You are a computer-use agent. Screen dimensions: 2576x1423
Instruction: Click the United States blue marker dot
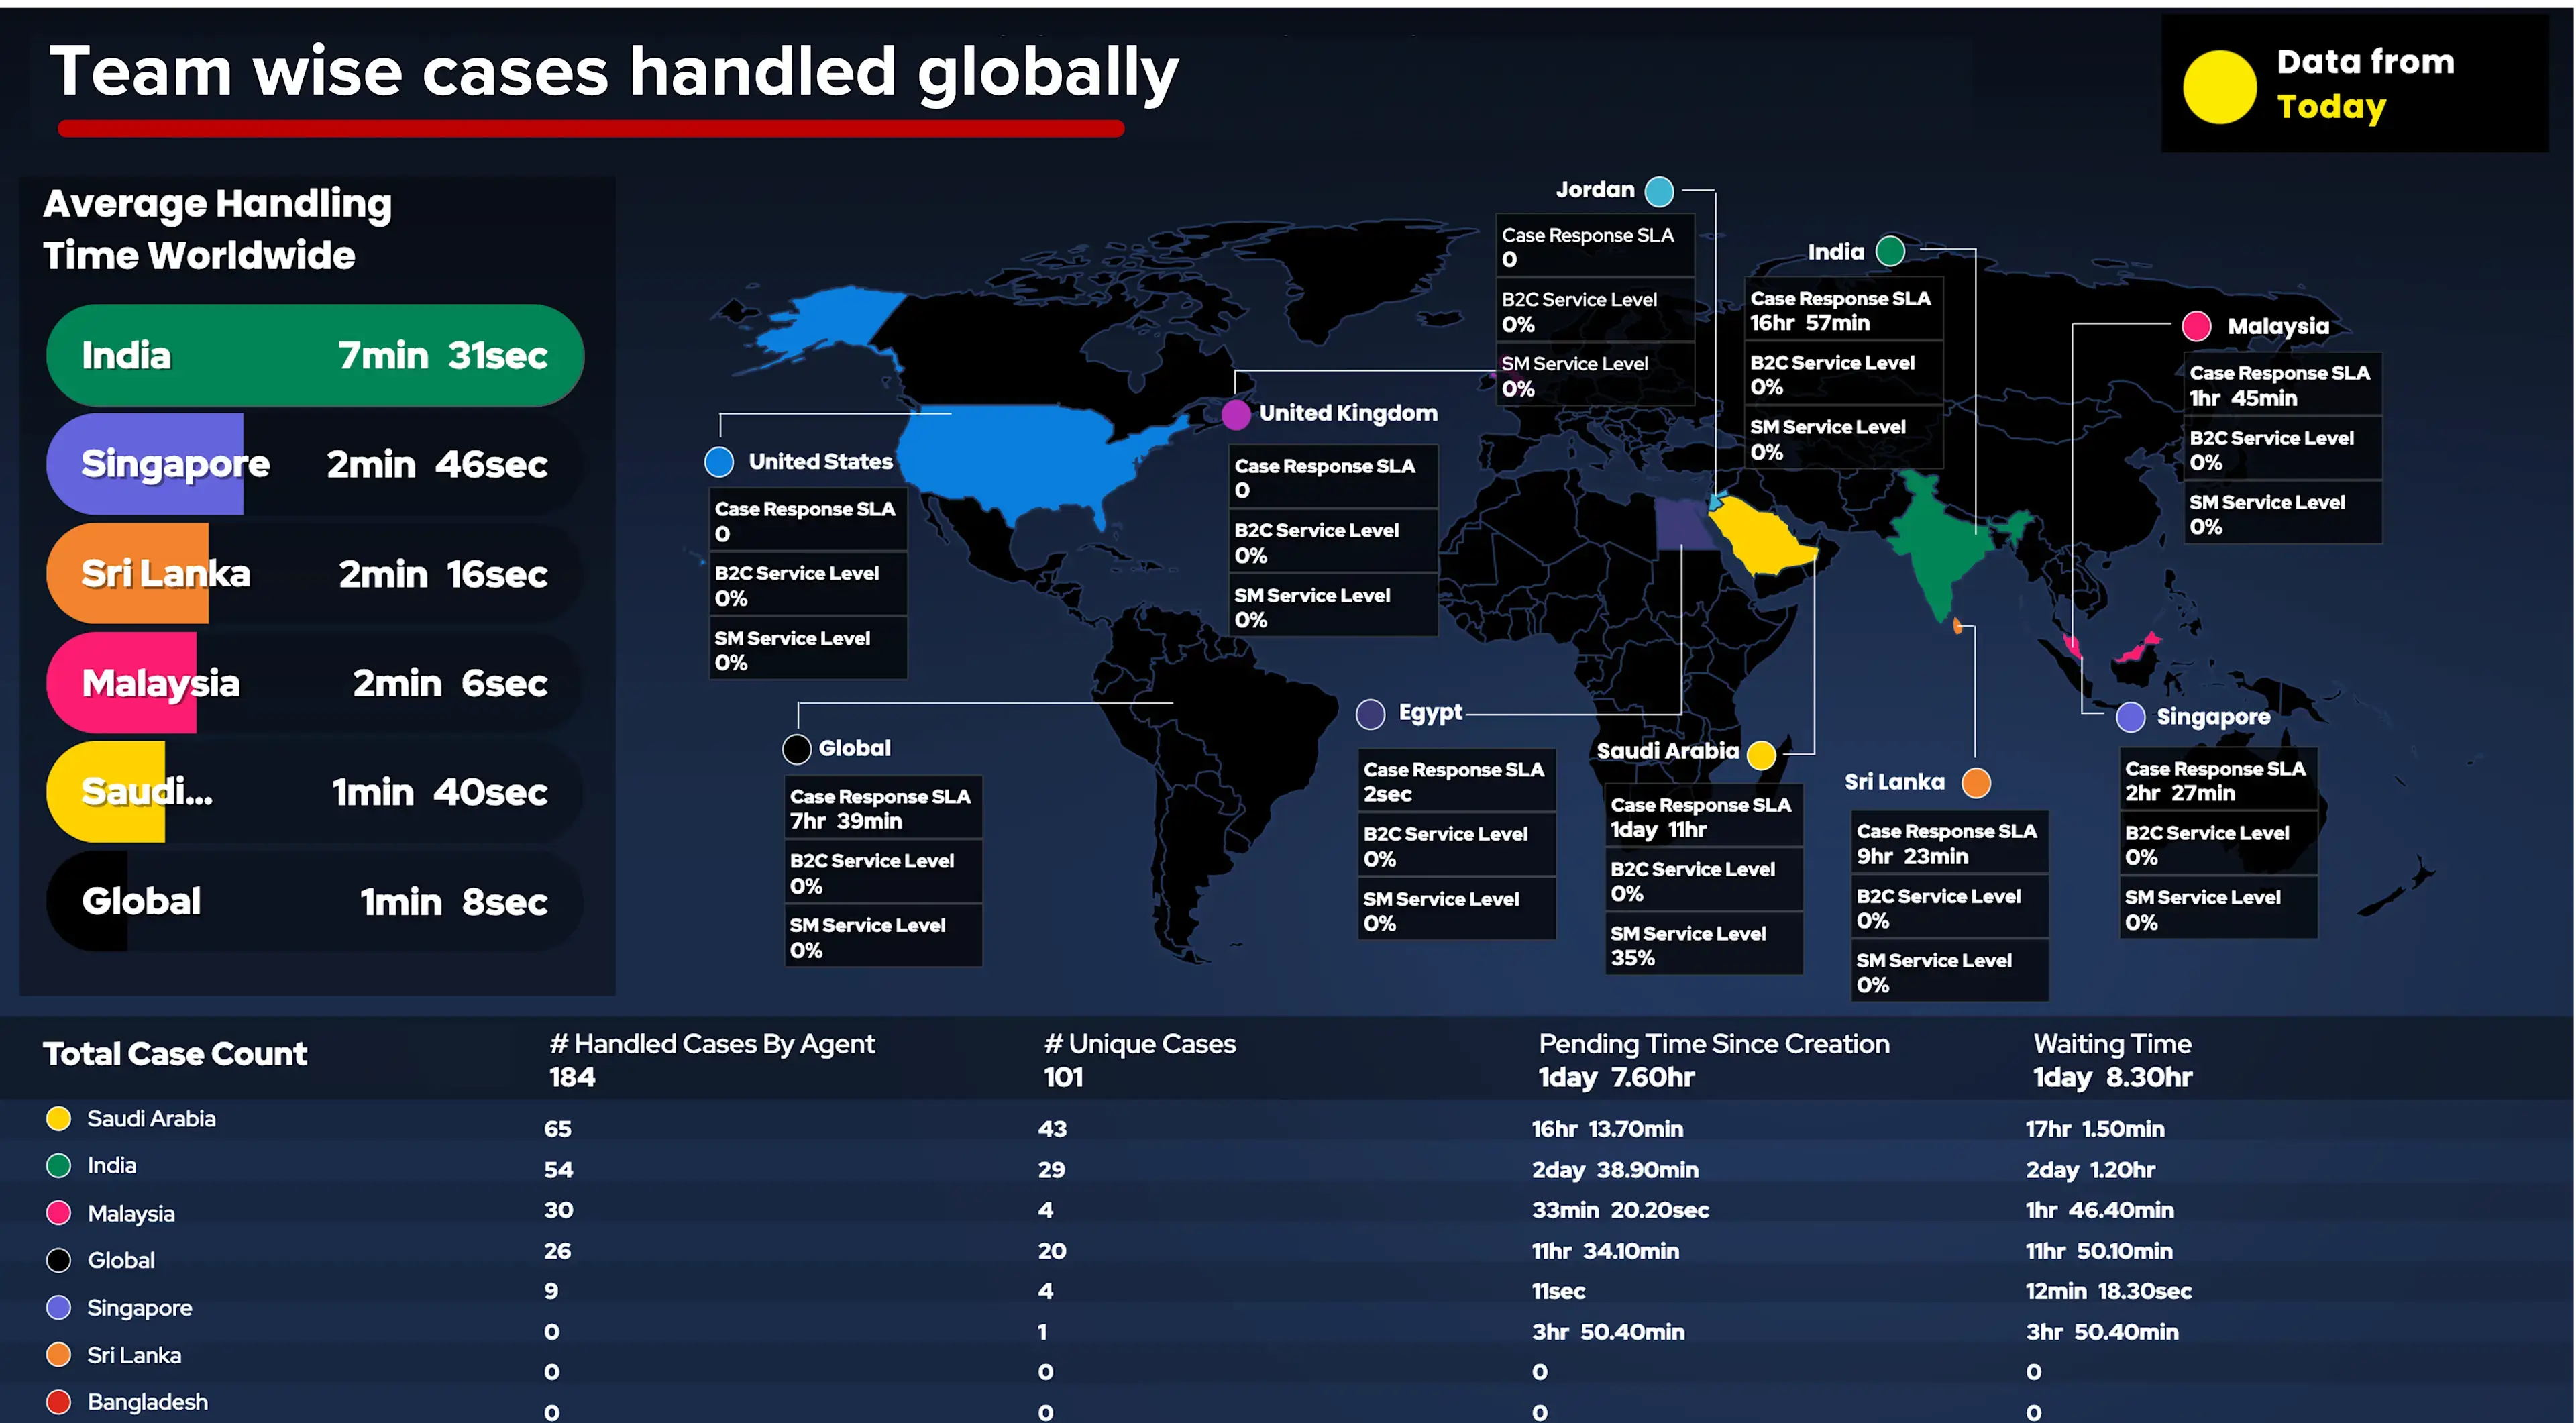click(719, 462)
